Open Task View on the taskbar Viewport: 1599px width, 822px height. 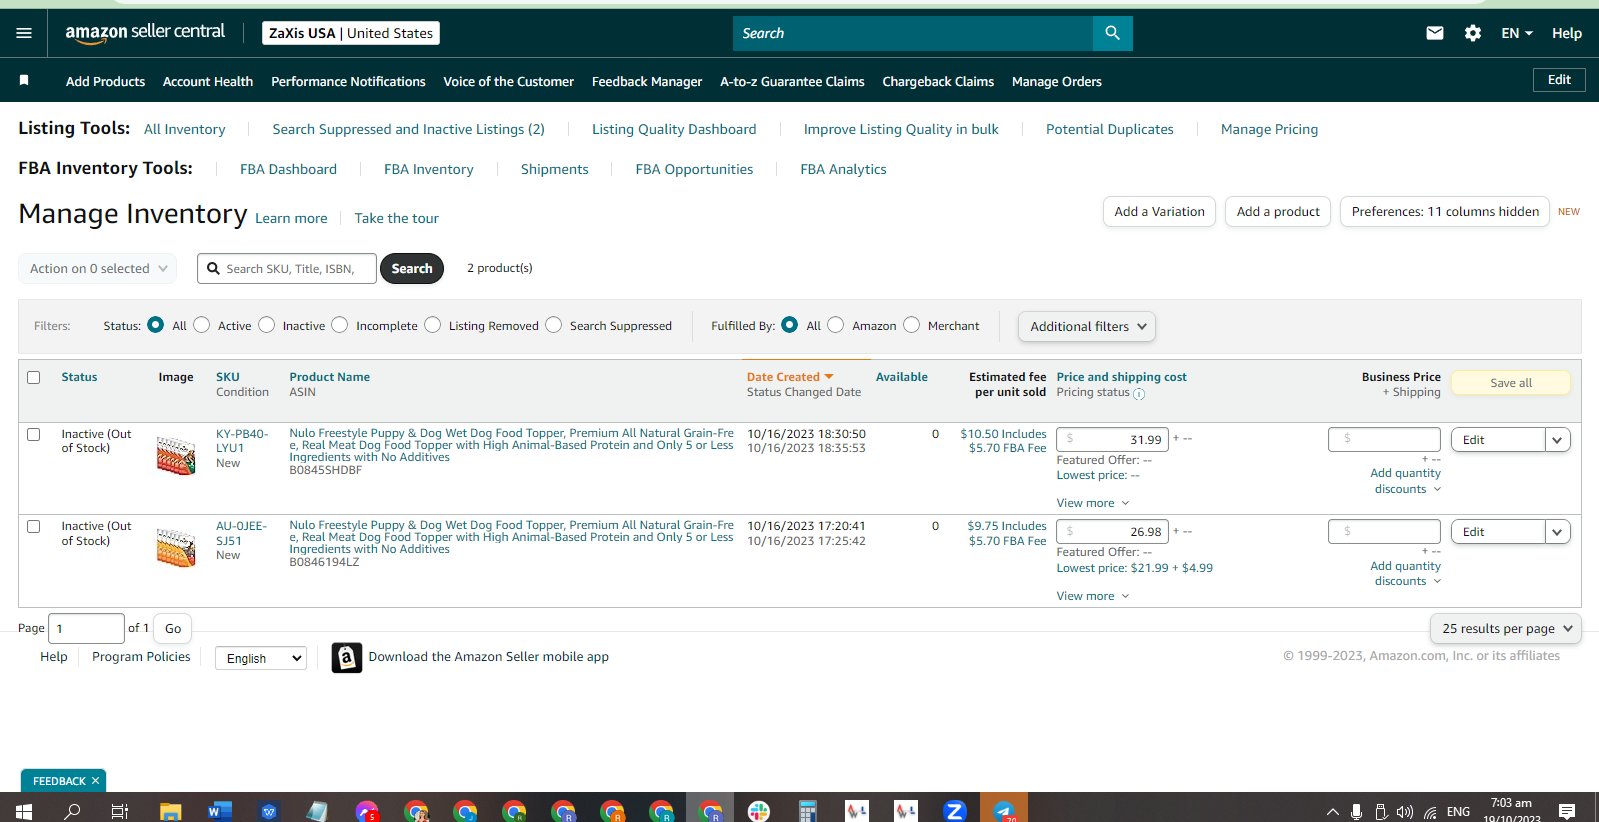pyautogui.click(x=119, y=811)
